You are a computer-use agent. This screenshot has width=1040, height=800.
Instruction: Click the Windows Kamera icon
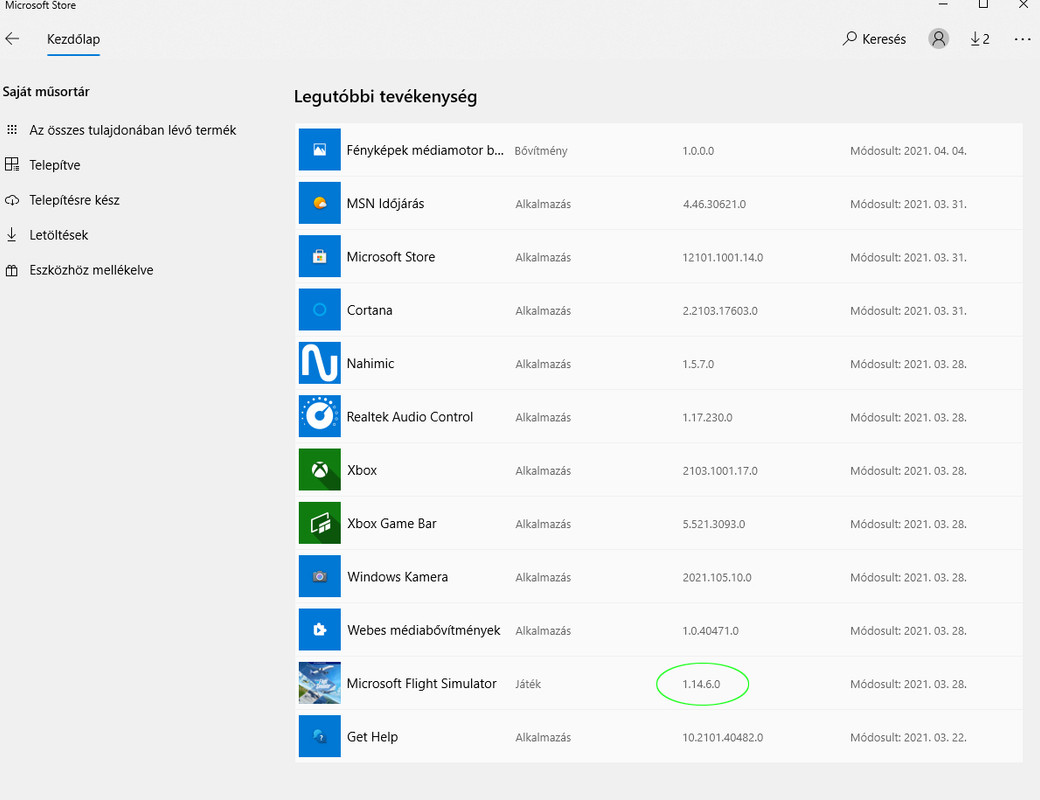point(320,576)
